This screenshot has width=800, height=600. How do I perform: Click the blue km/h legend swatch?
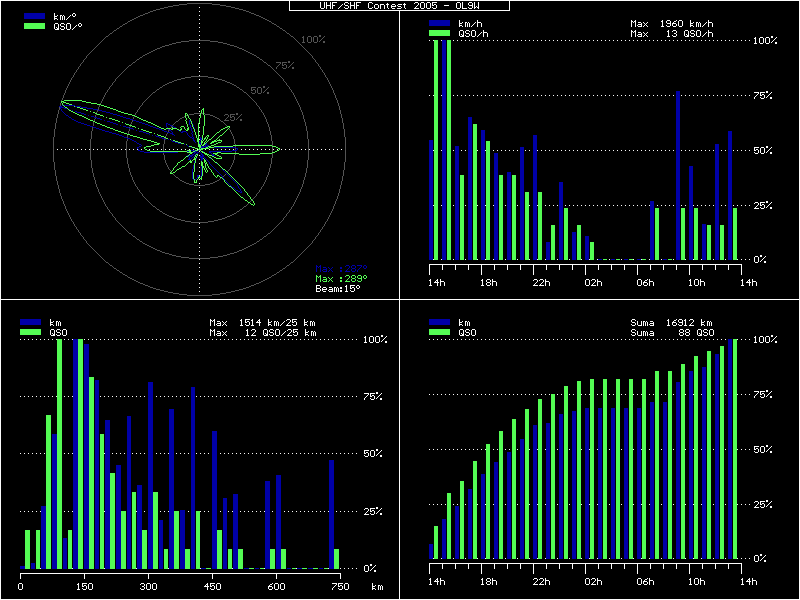tap(439, 23)
